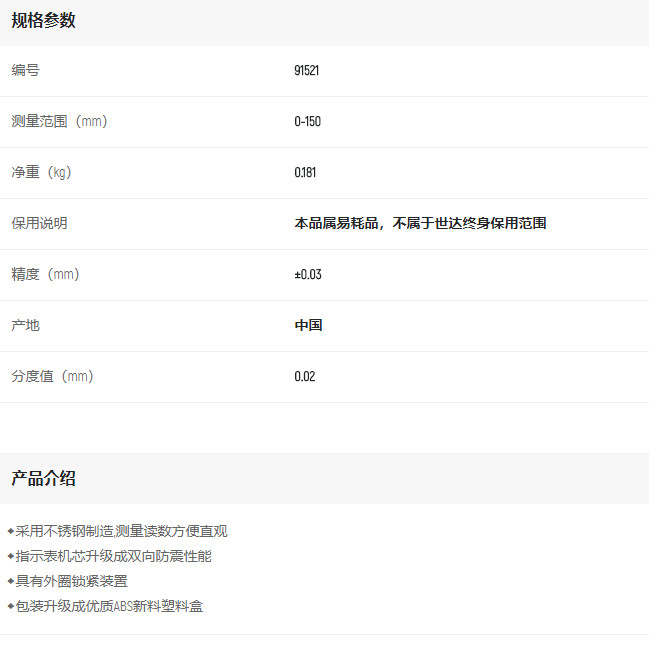The width and height of the screenshot is (649, 645).
Task: Click the diamond bullet before 具有外圈锁紧装置
Action: (11, 581)
